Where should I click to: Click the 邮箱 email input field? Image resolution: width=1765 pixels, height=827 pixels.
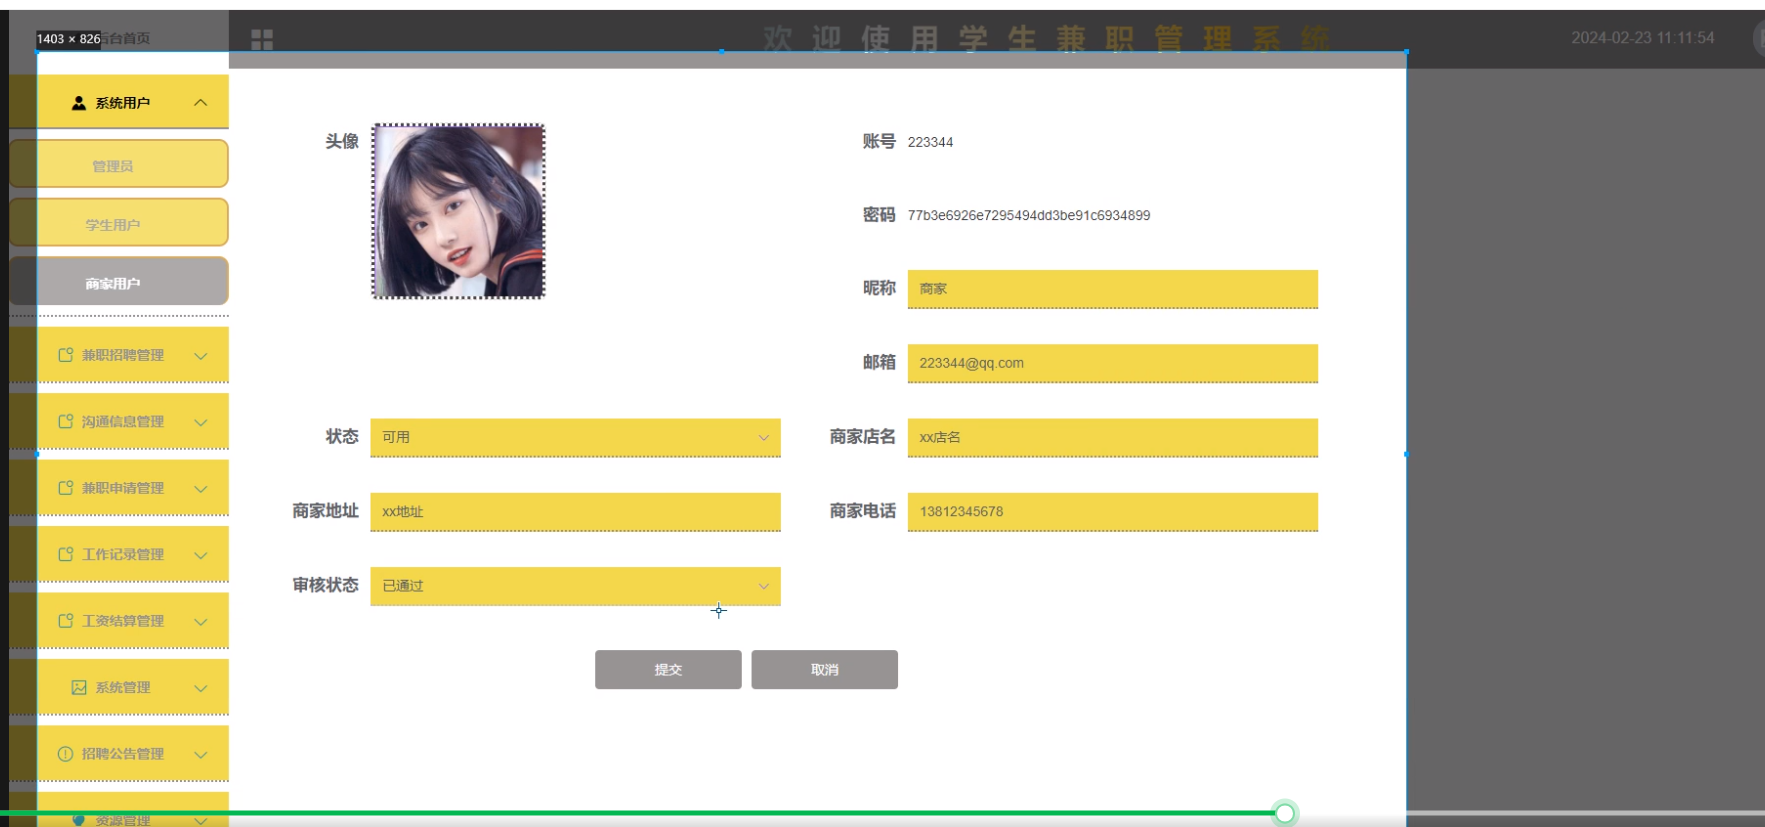[x=1112, y=363]
